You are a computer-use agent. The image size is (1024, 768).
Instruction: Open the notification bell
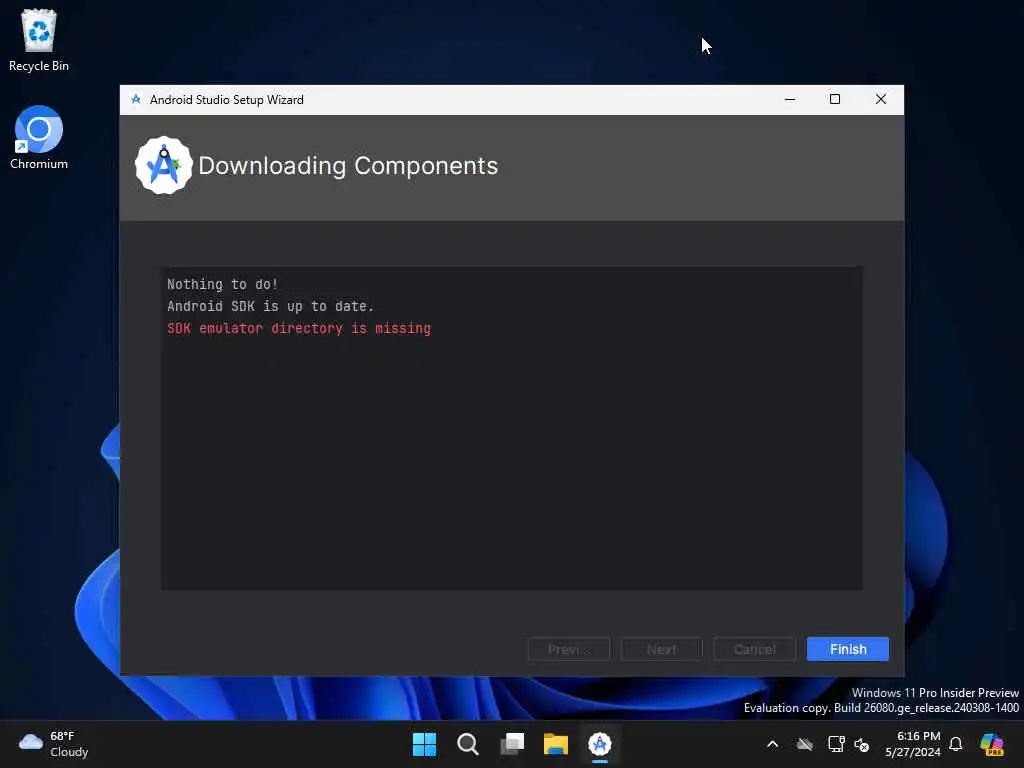(x=955, y=744)
